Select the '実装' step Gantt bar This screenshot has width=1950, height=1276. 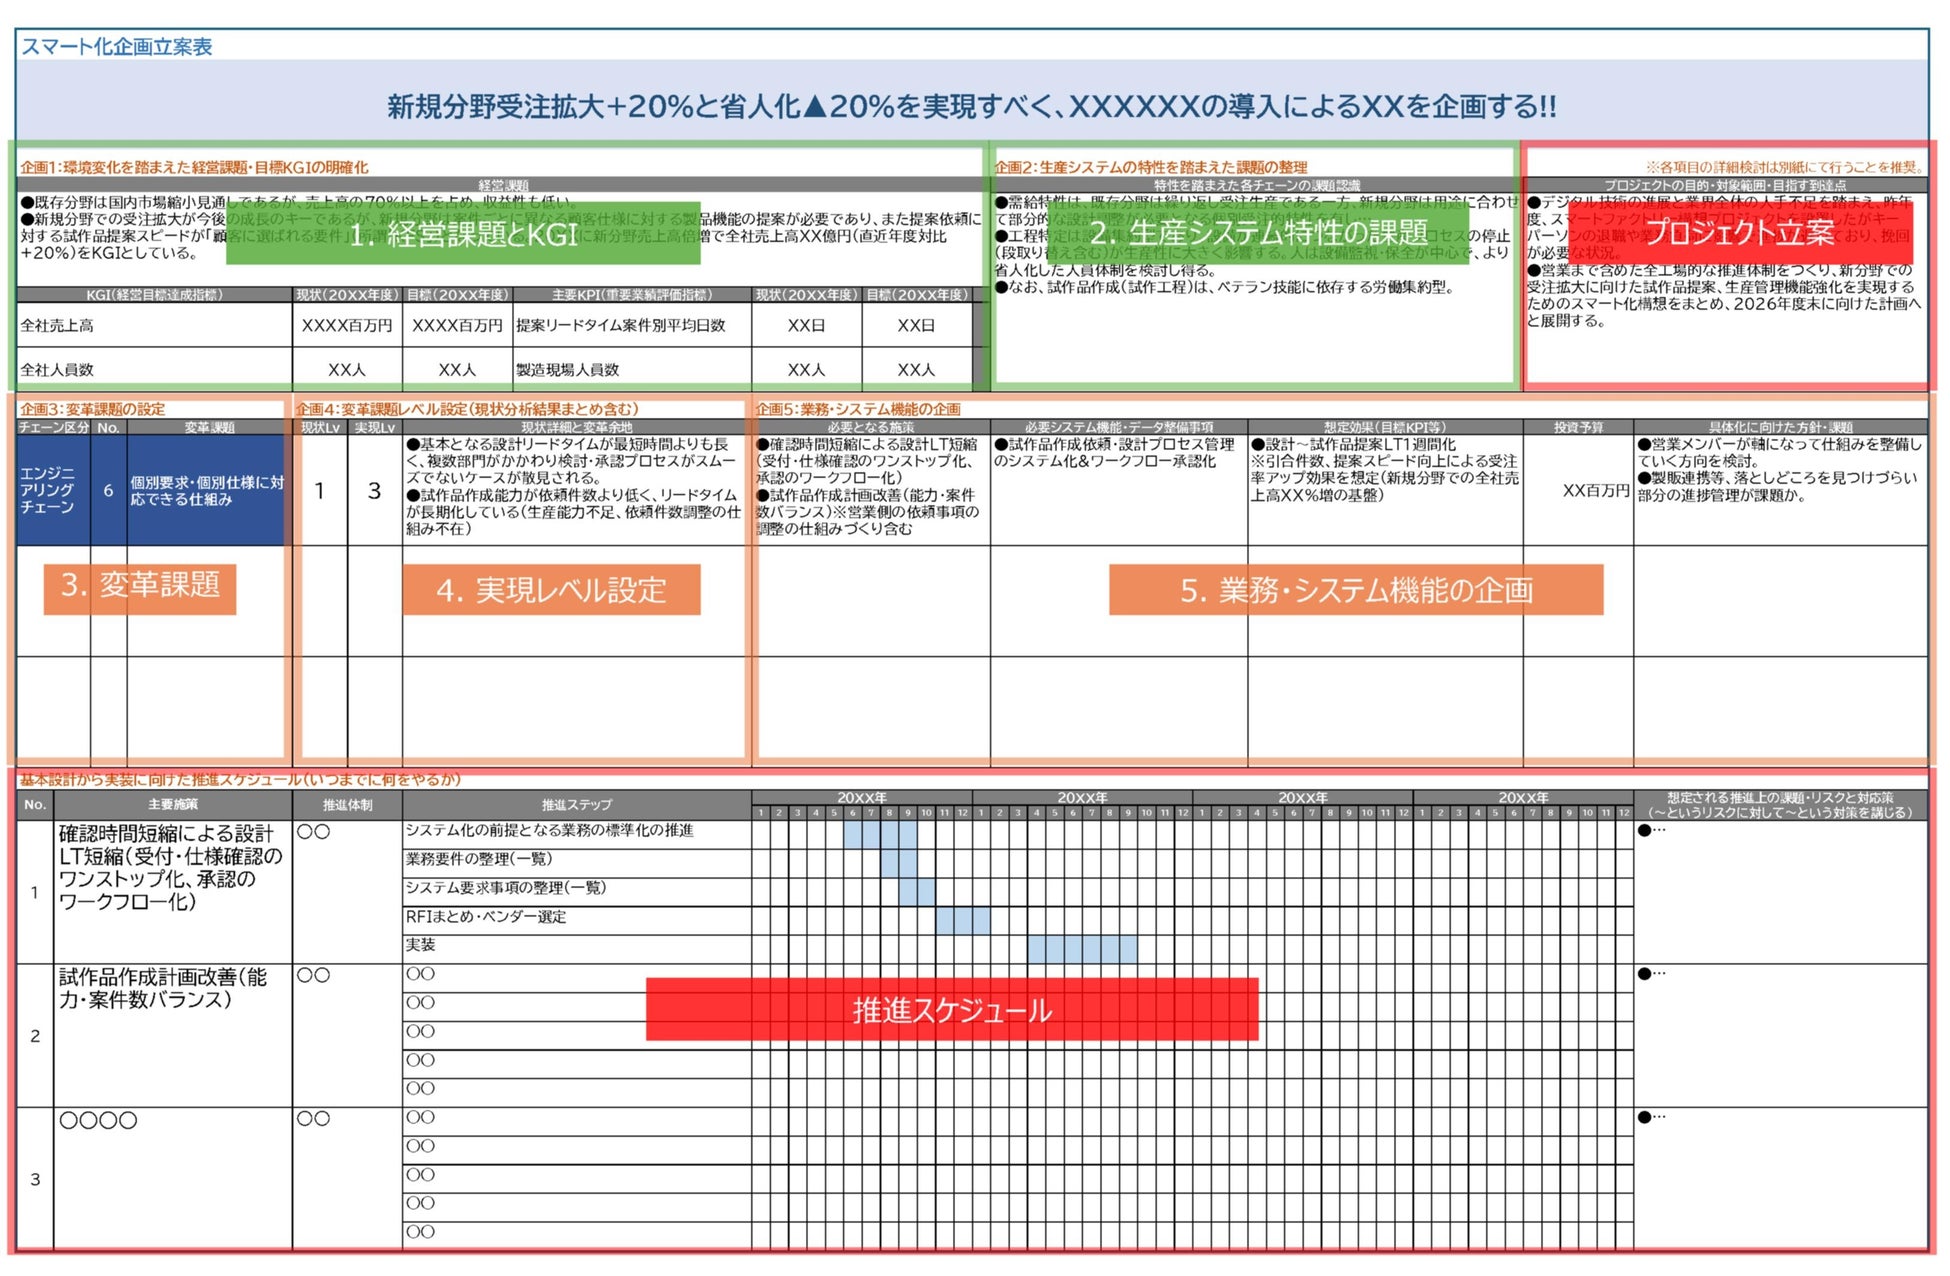click(1082, 948)
